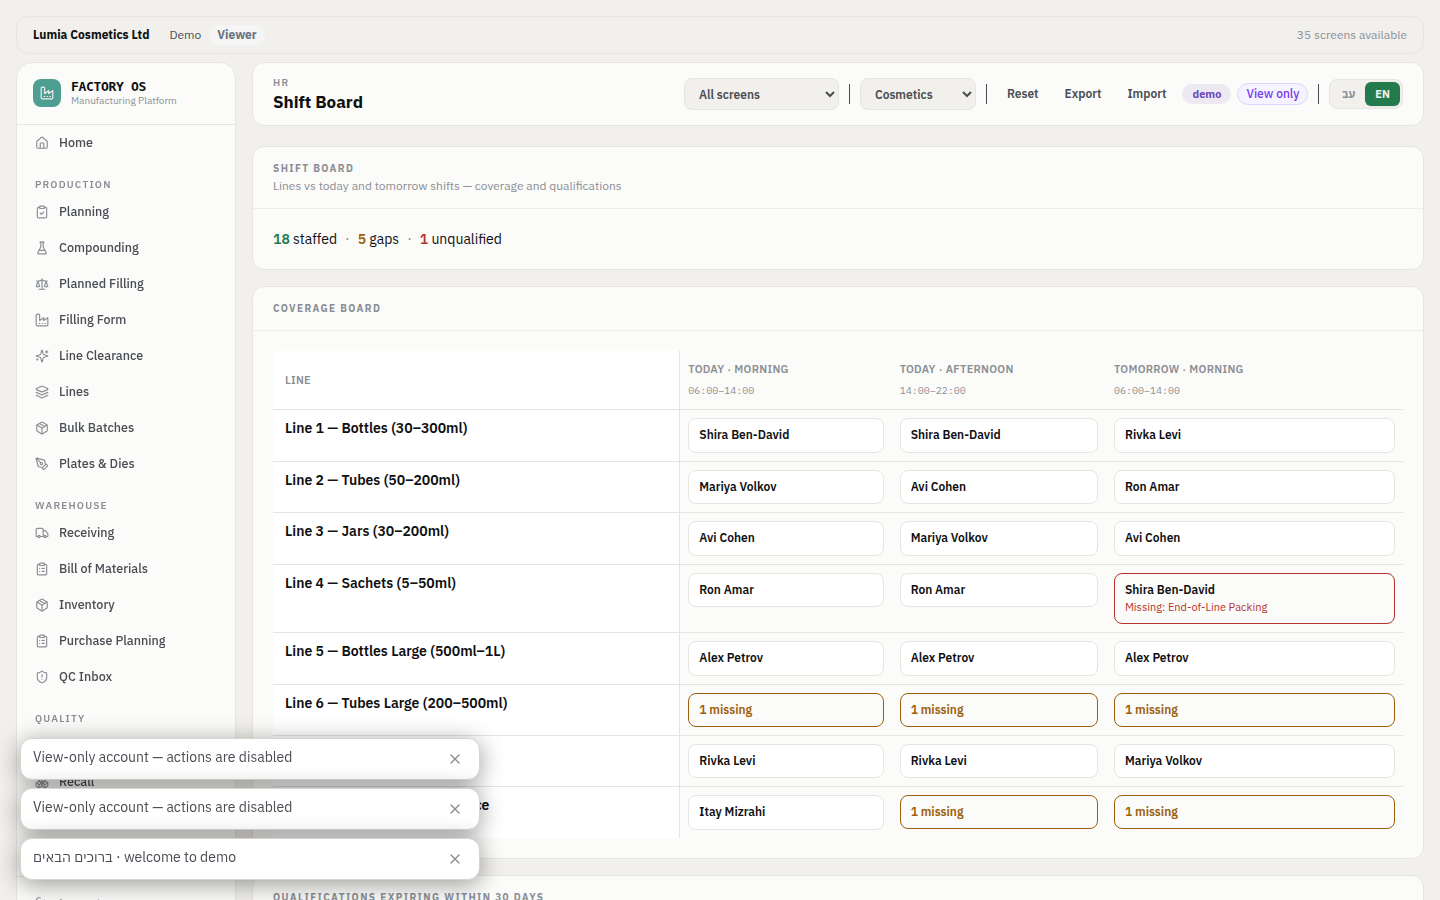
Task: Click the QC Inbox shield icon
Action: point(42,677)
